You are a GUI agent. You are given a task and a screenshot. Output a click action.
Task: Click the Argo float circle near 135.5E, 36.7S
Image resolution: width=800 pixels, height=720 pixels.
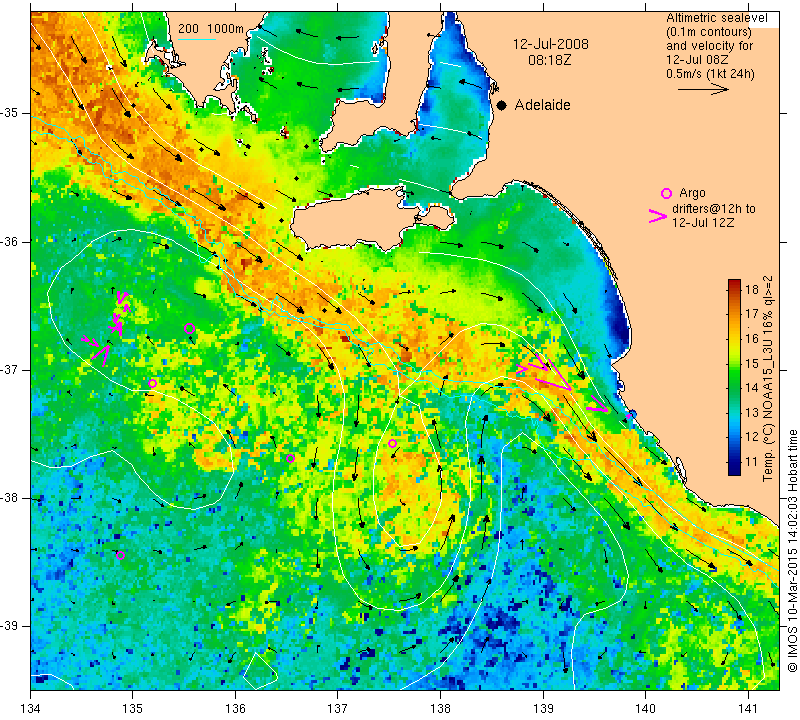pyautogui.click(x=189, y=329)
